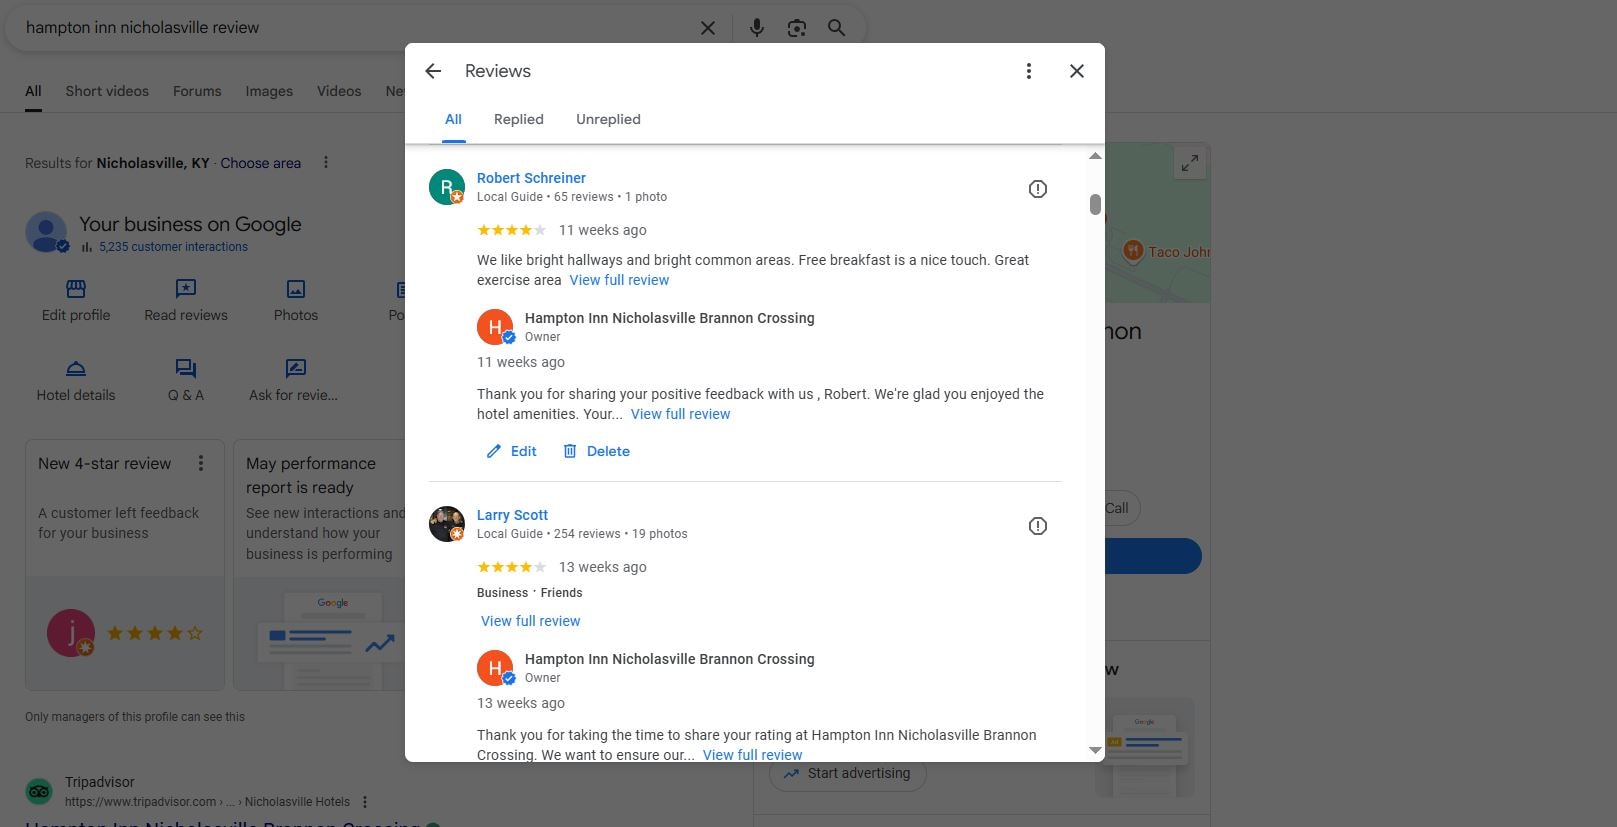Open New 4-star review card options

pyautogui.click(x=201, y=463)
